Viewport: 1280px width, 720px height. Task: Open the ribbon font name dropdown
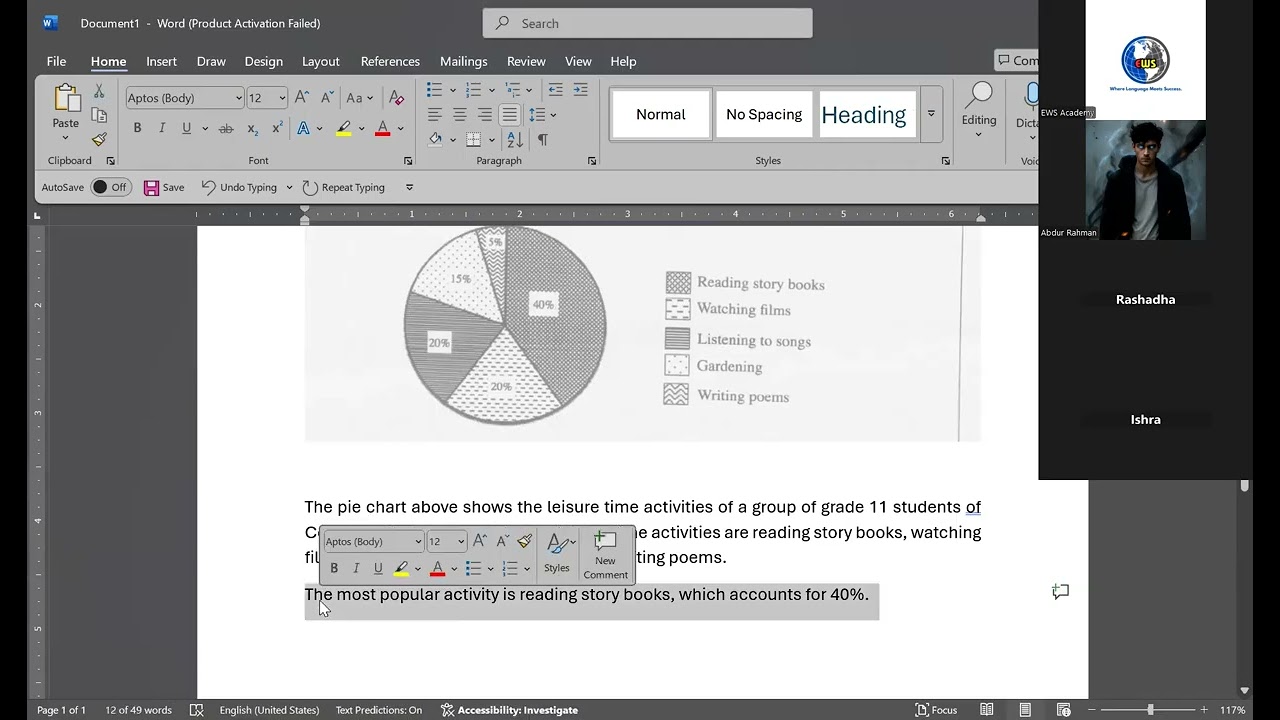pyautogui.click(x=238, y=98)
